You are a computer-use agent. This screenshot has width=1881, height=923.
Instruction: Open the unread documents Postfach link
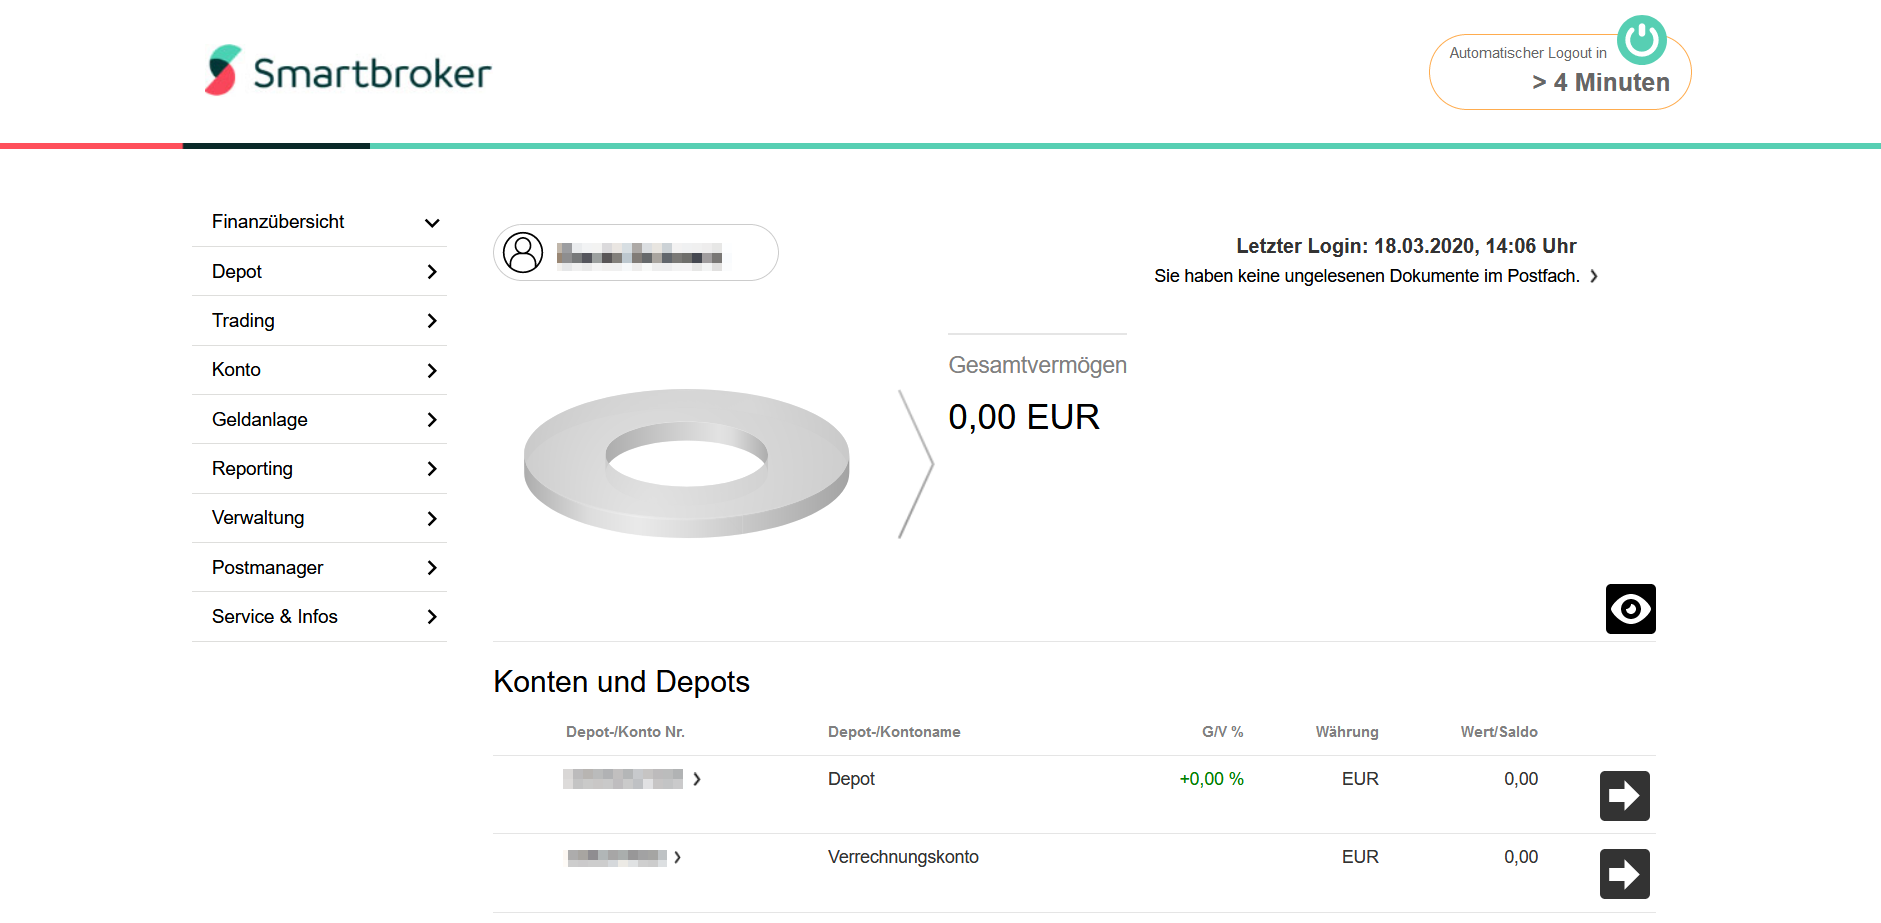[1366, 276]
